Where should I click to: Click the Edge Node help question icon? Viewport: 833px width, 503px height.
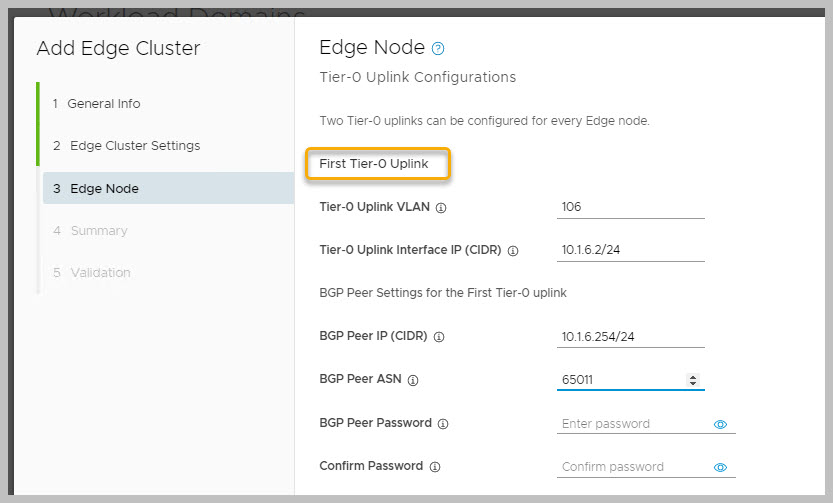(438, 48)
